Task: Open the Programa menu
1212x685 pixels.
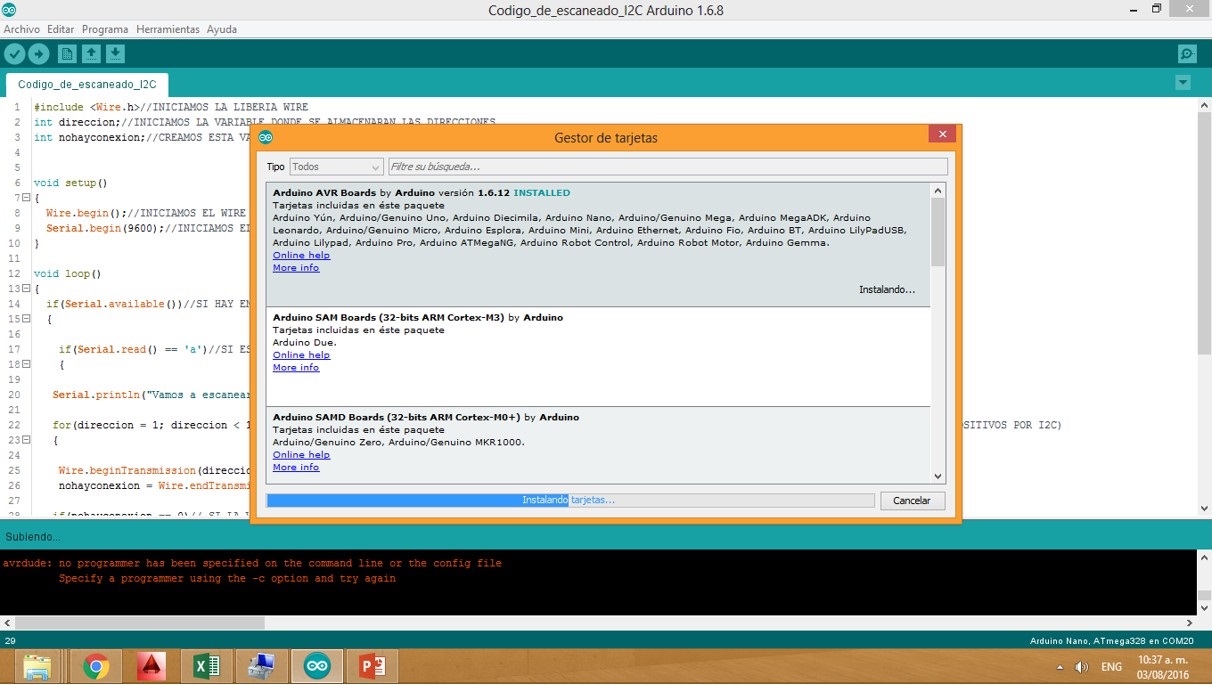Action: coord(105,29)
